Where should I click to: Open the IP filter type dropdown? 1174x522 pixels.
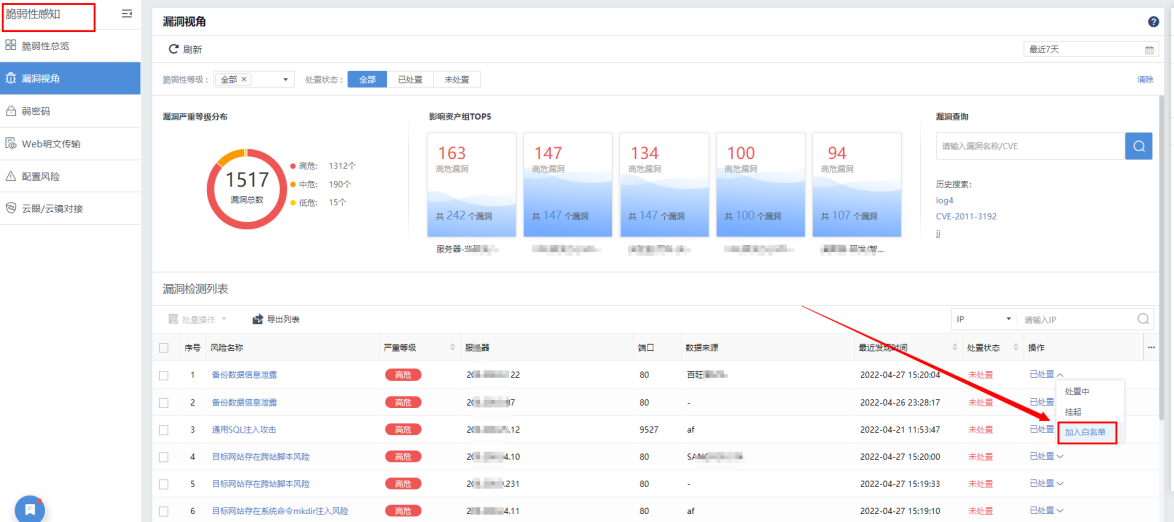982,319
